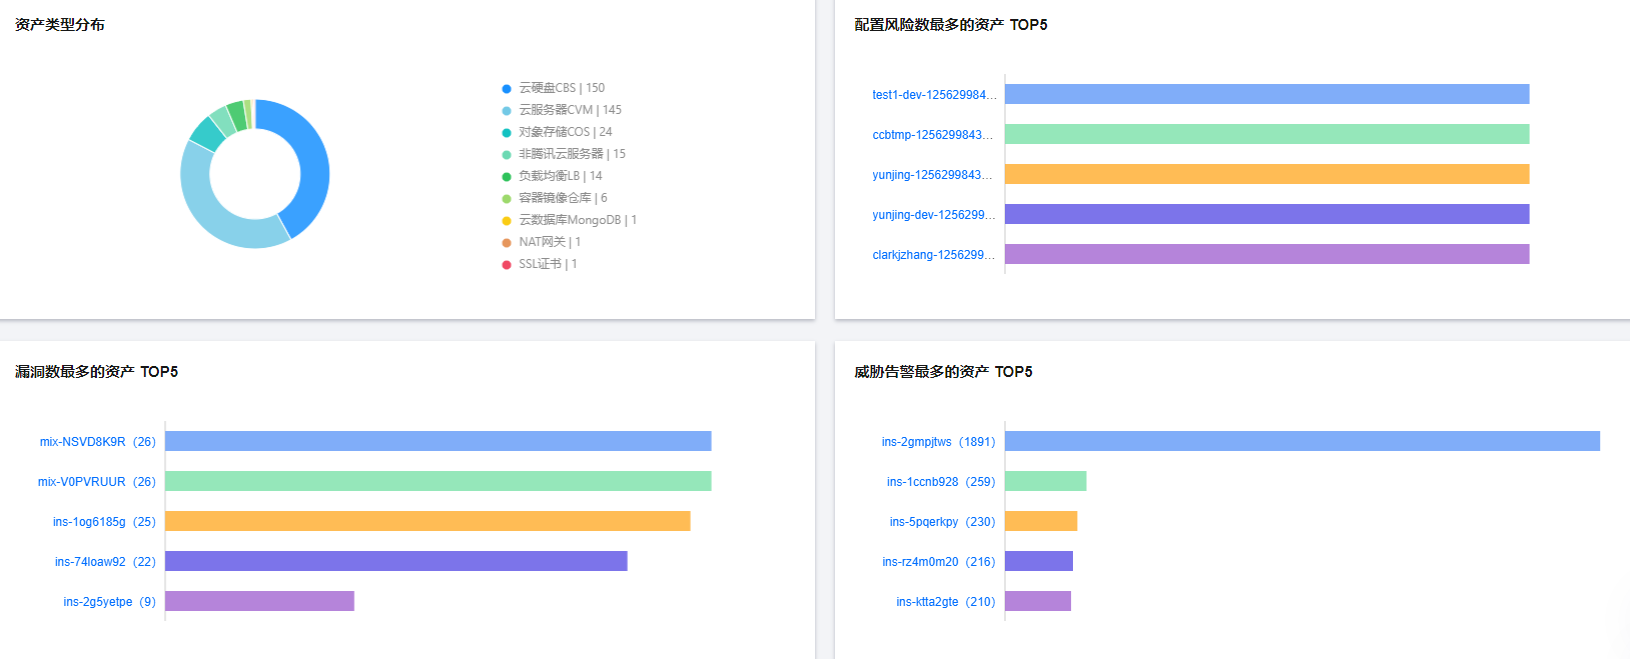This screenshot has height=659, width=1630.
Task: Open asset link yunjing-1256299843...
Action: pyautogui.click(x=932, y=175)
